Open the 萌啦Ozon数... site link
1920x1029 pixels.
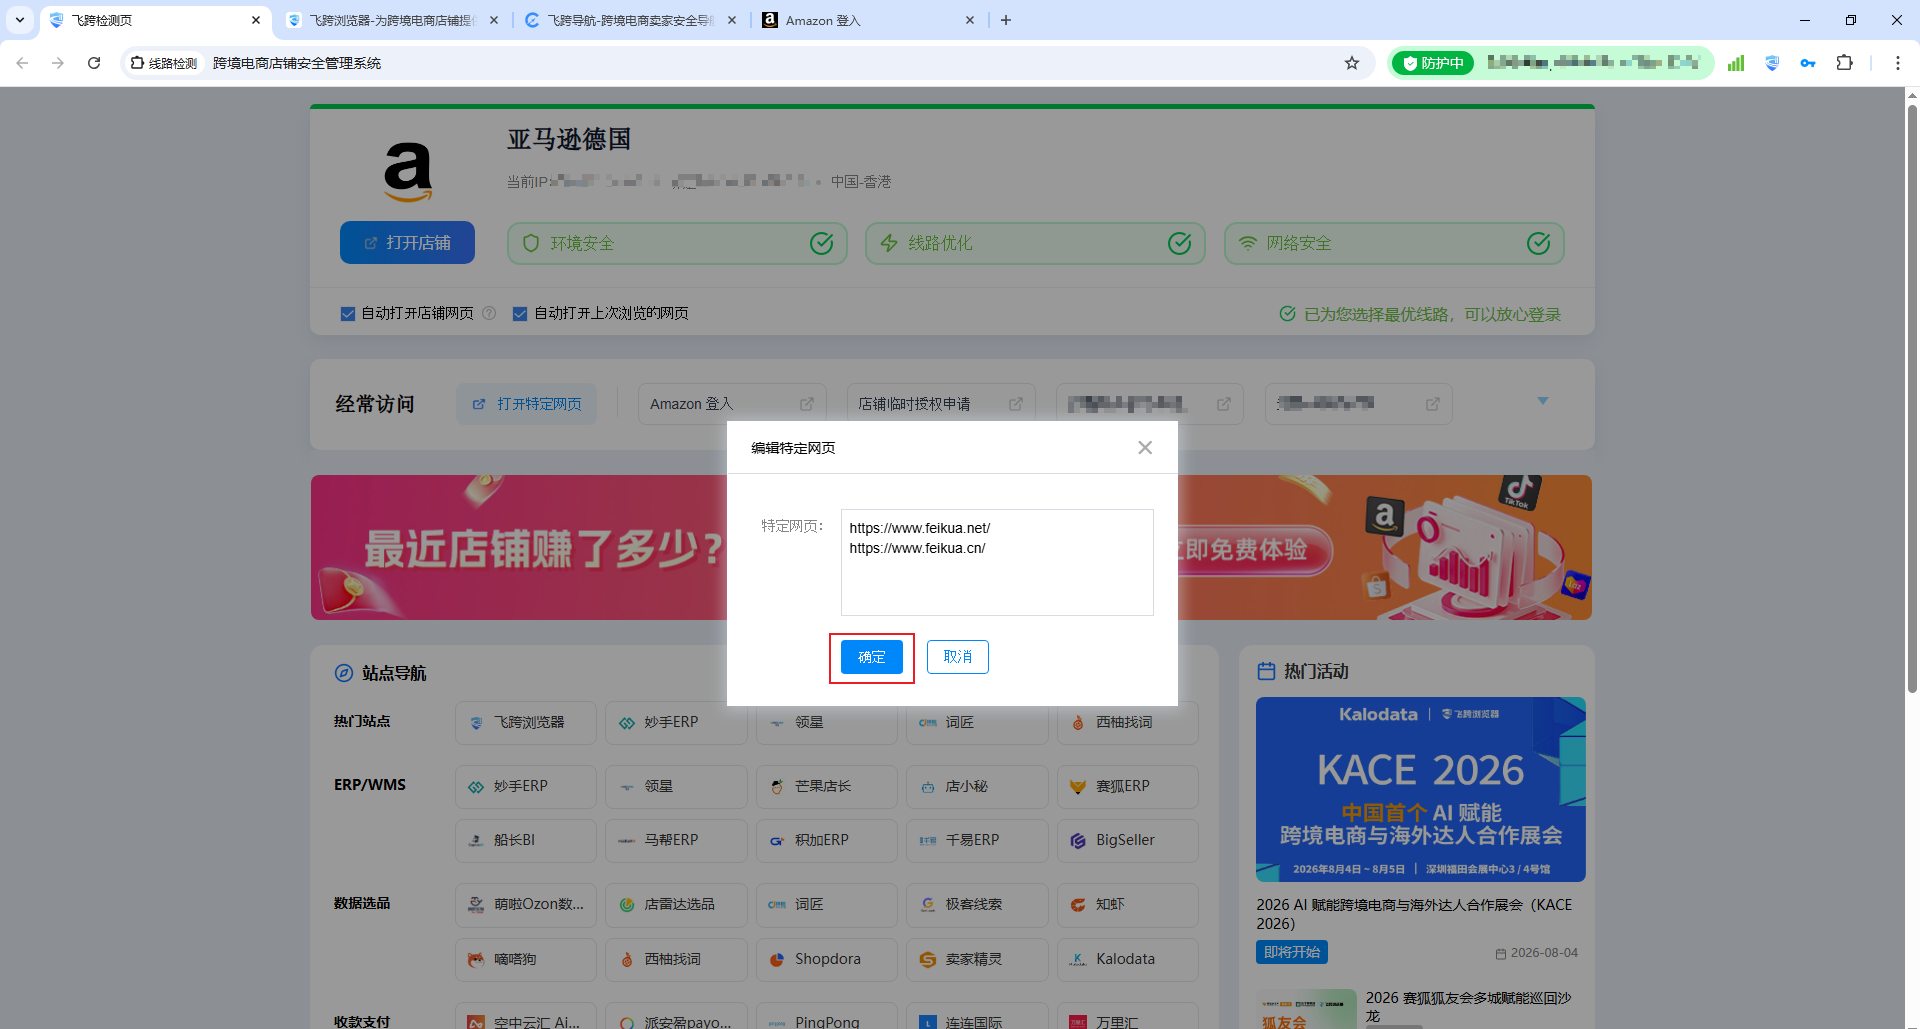point(526,904)
